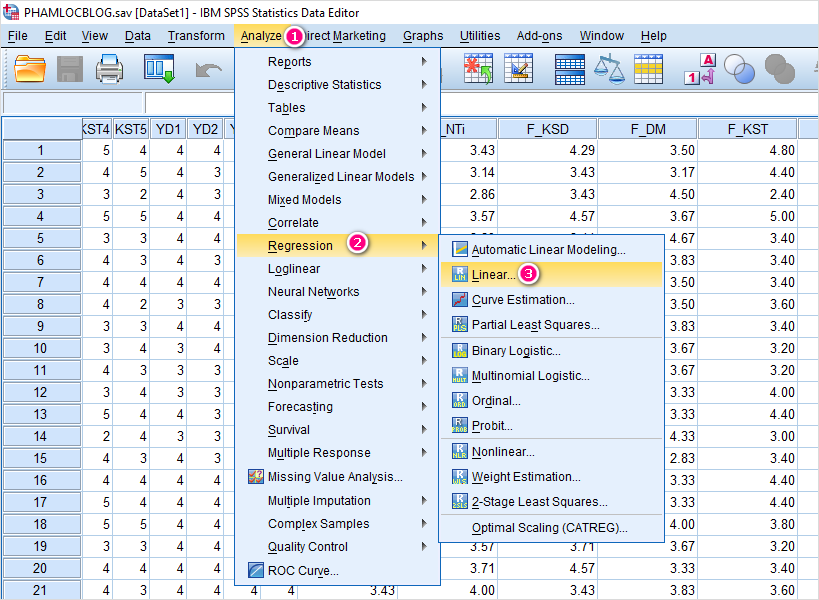The height and width of the screenshot is (600, 819).
Task: Click the Weight Cases scales icon
Action: coord(609,69)
